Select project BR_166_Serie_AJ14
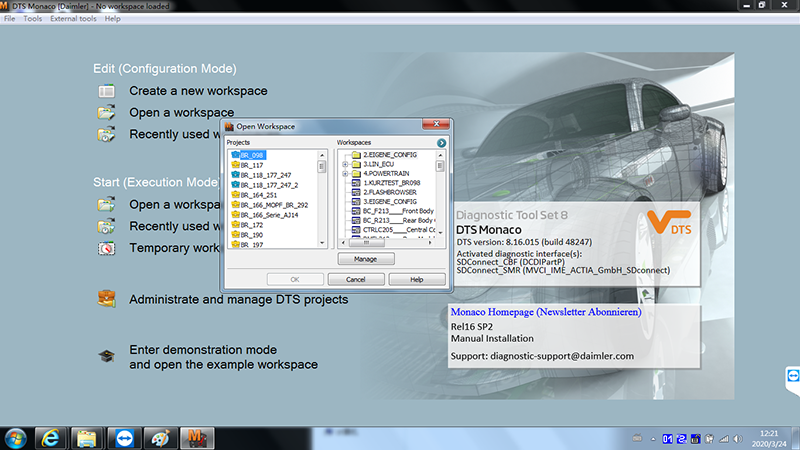Viewport: 800px width, 450px height. coord(269,215)
